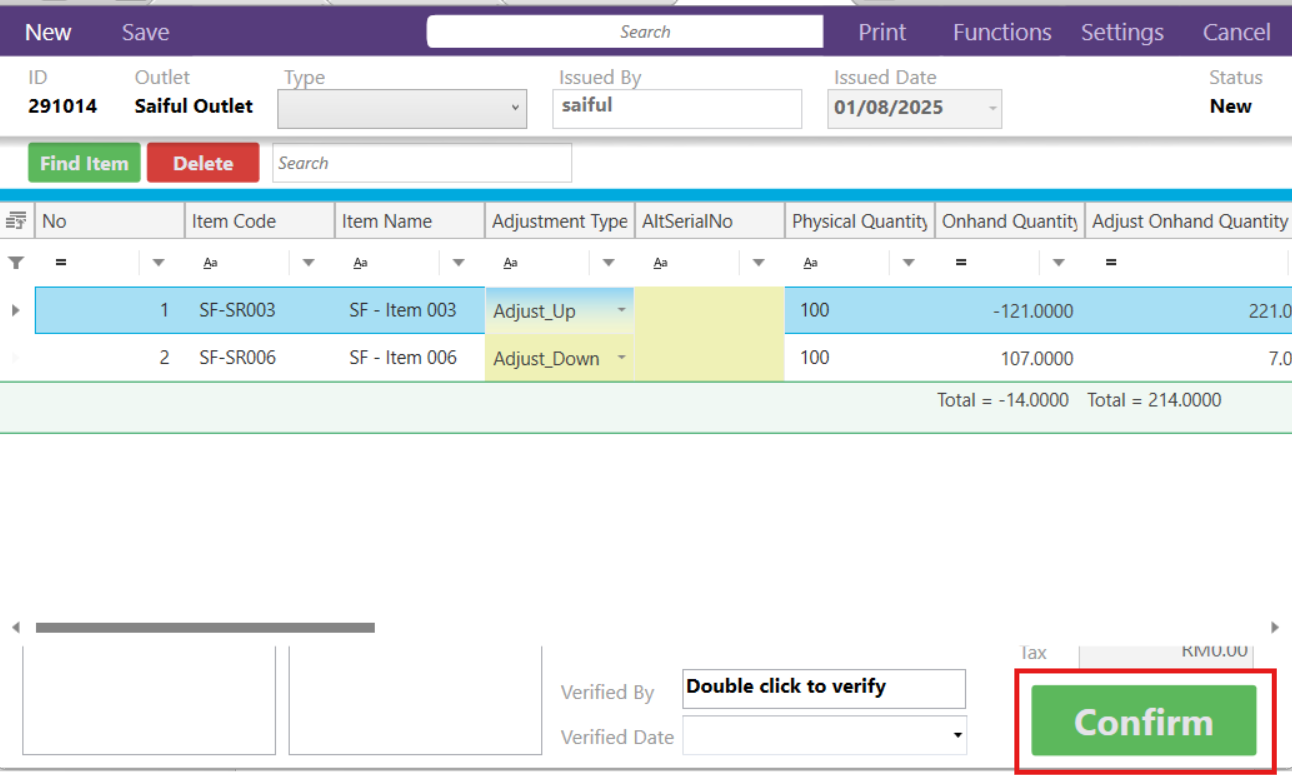Select the Aa filter icon under Item Name
The image size is (1292, 775).
360,262
